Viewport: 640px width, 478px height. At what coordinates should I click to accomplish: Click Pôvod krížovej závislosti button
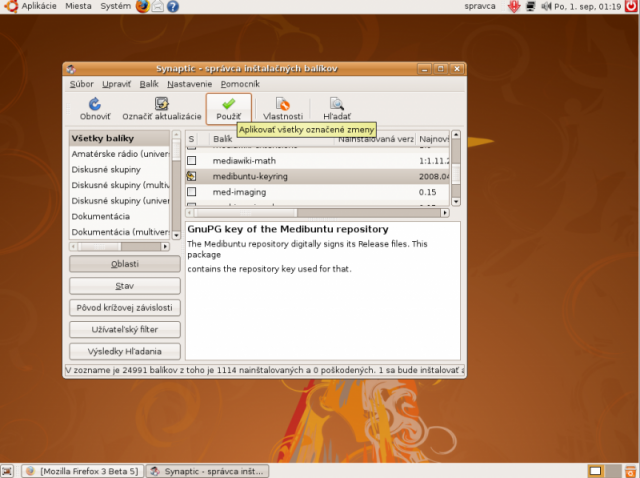click(125, 308)
